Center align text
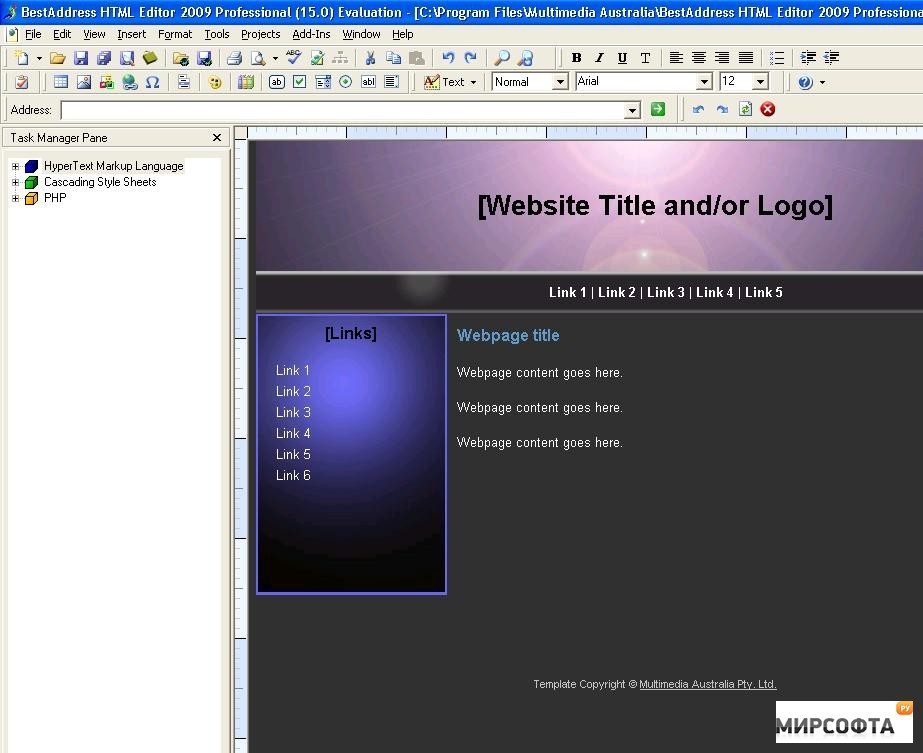Screen dimensions: 923x753 (x=699, y=58)
